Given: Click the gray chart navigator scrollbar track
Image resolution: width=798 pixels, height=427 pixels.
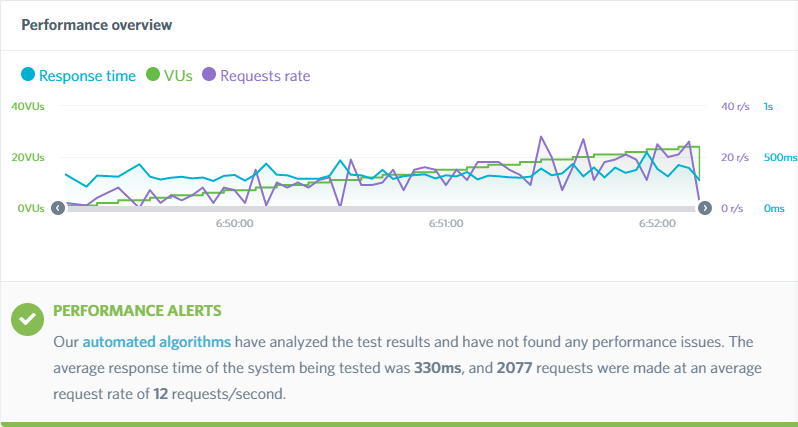Looking at the screenshot, I should tap(380, 208).
